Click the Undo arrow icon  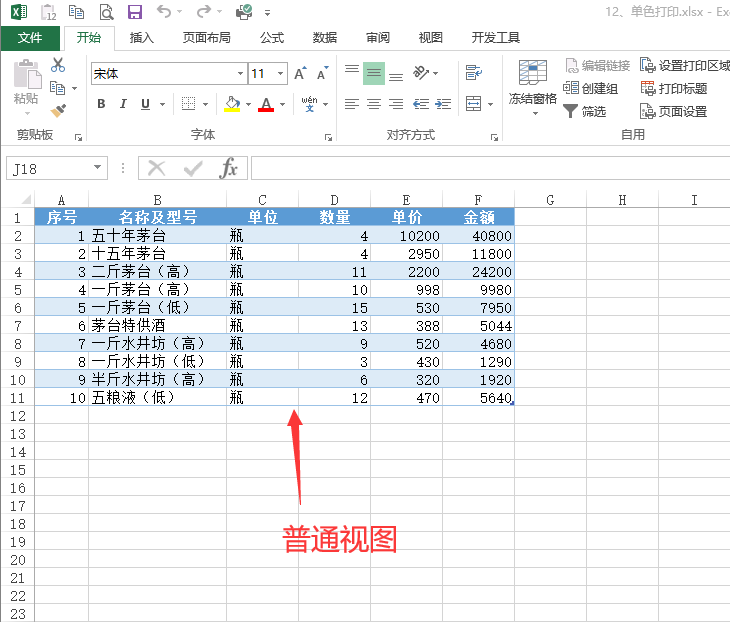(164, 11)
